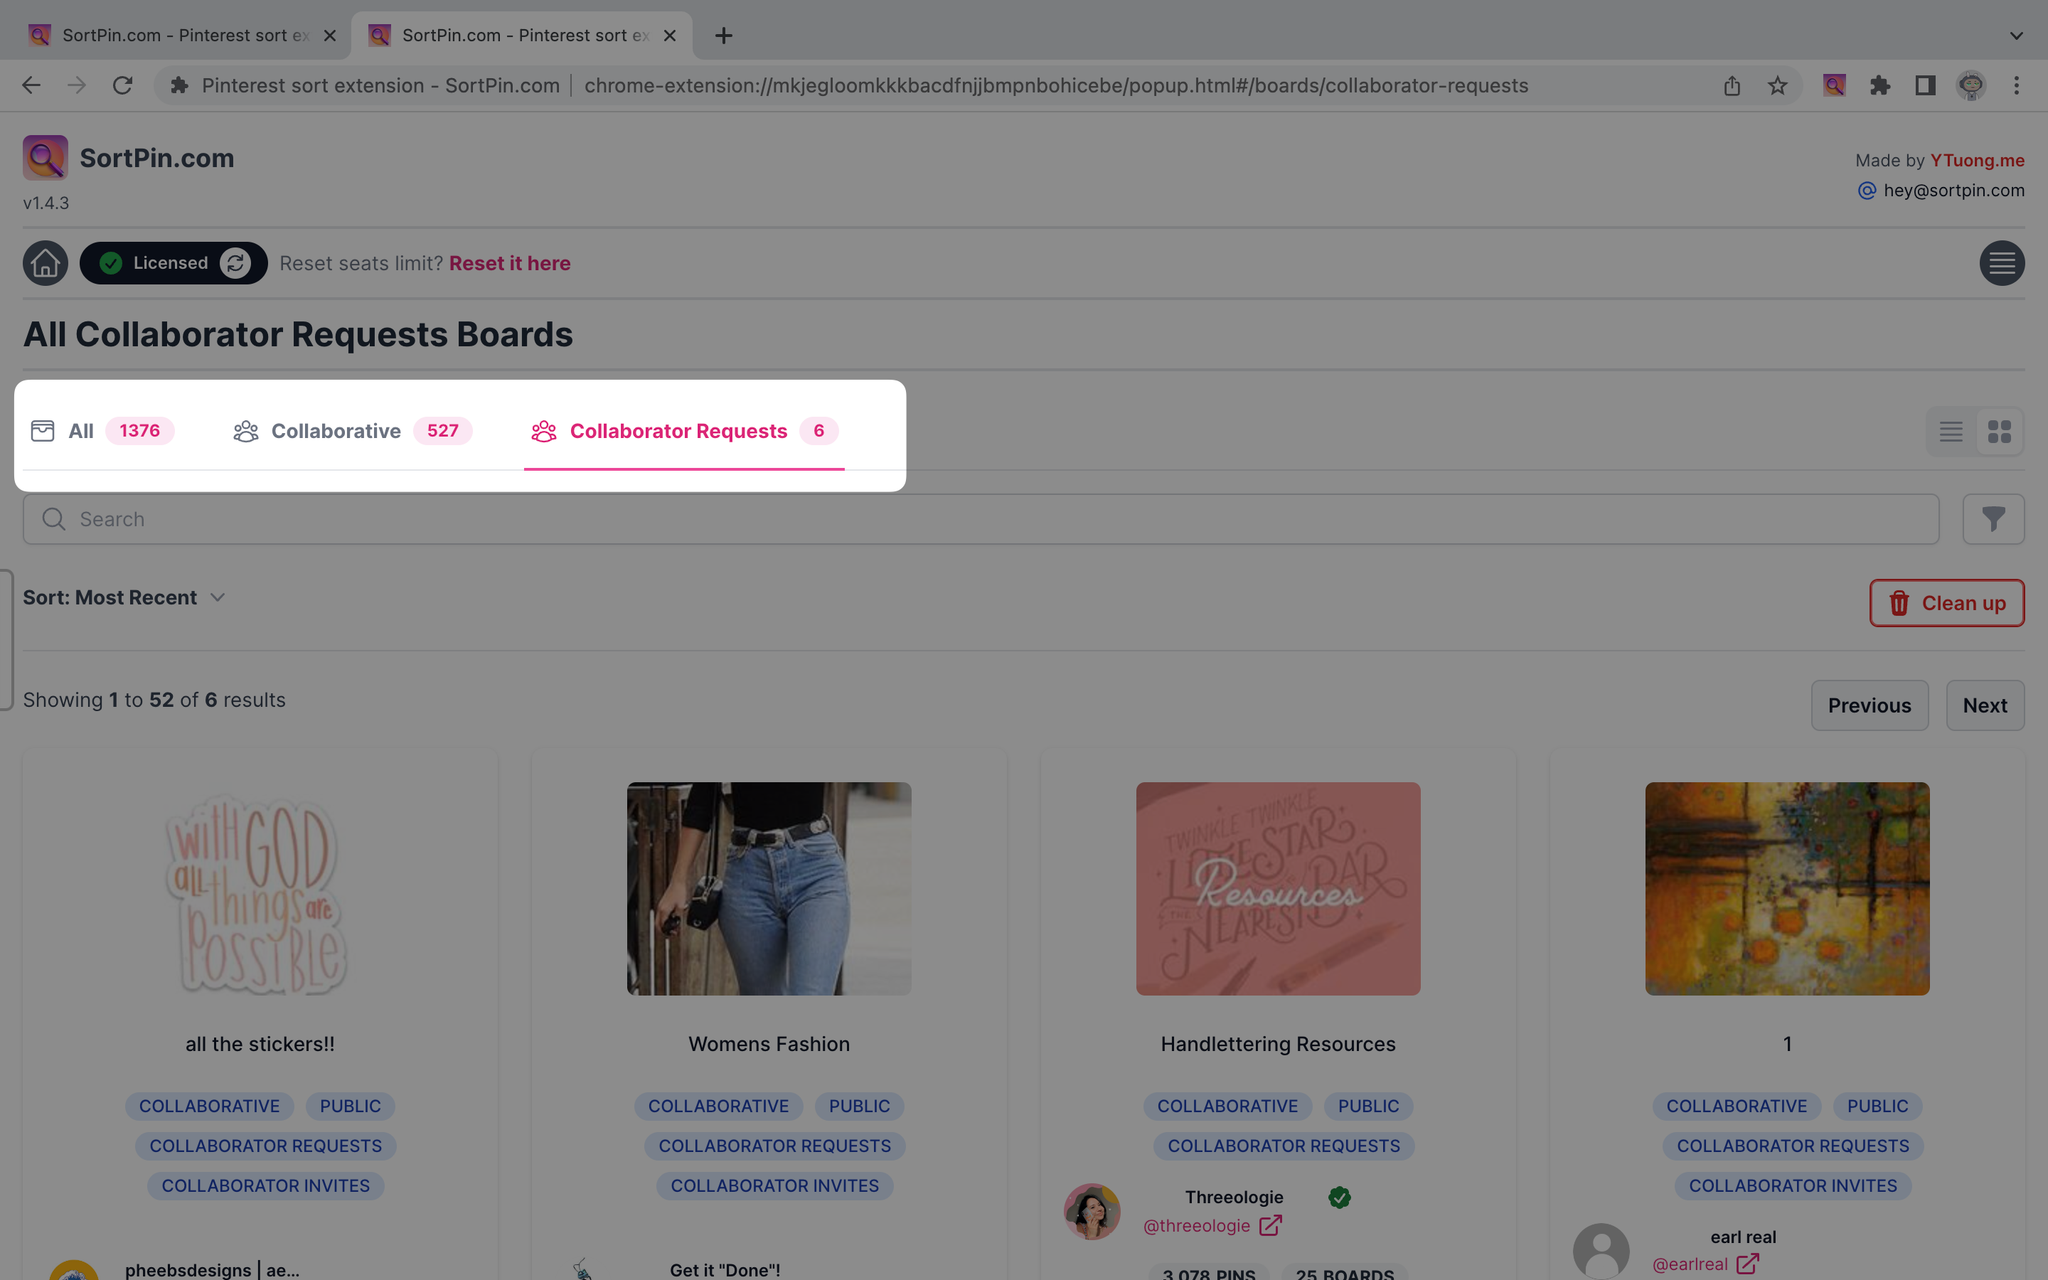Click the 1376 count badge
The width and height of the screenshot is (2048, 1280).
click(140, 431)
